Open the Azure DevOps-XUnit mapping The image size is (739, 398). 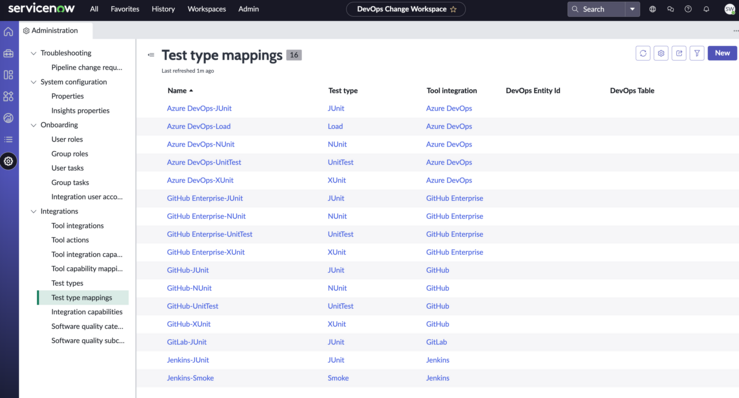pyautogui.click(x=200, y=181)
